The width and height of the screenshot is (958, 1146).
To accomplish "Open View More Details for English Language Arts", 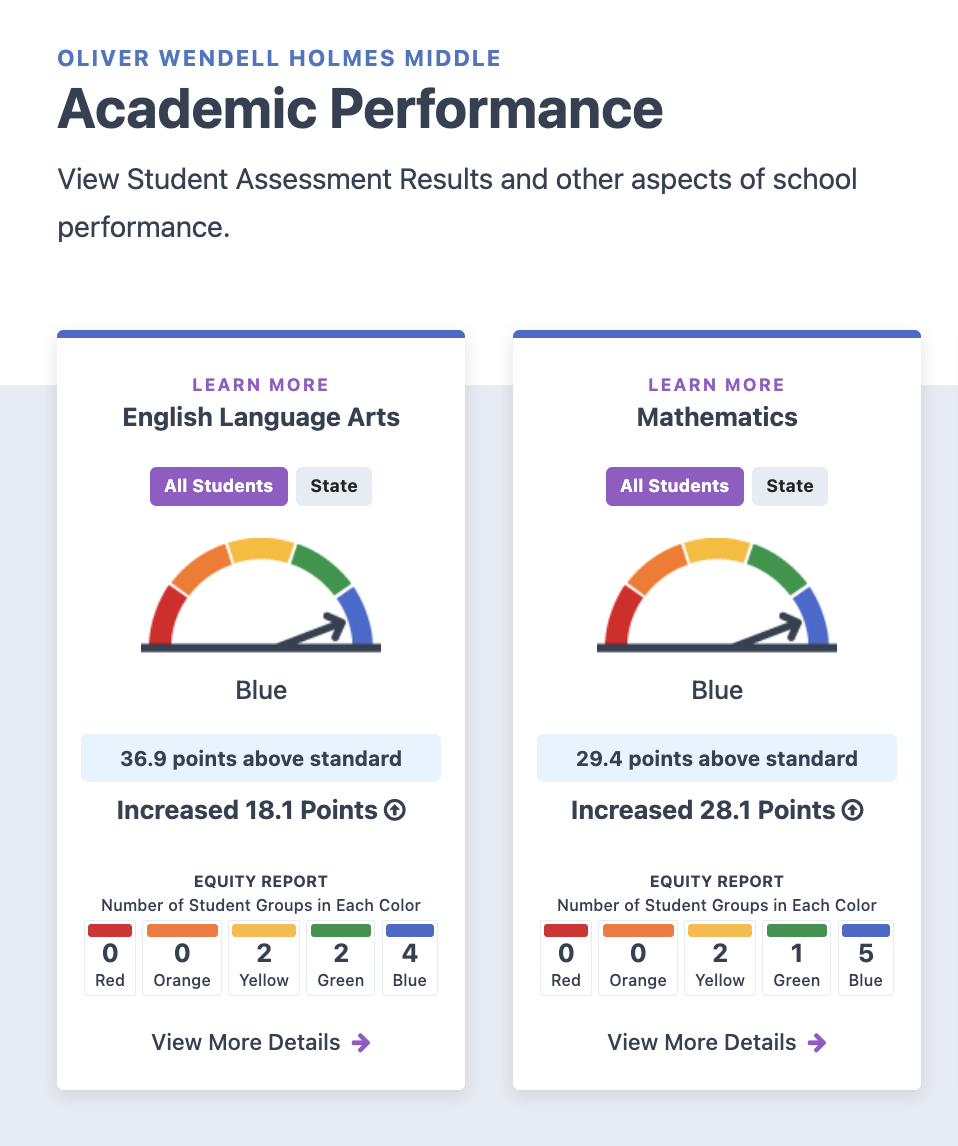I will 246,1042.
